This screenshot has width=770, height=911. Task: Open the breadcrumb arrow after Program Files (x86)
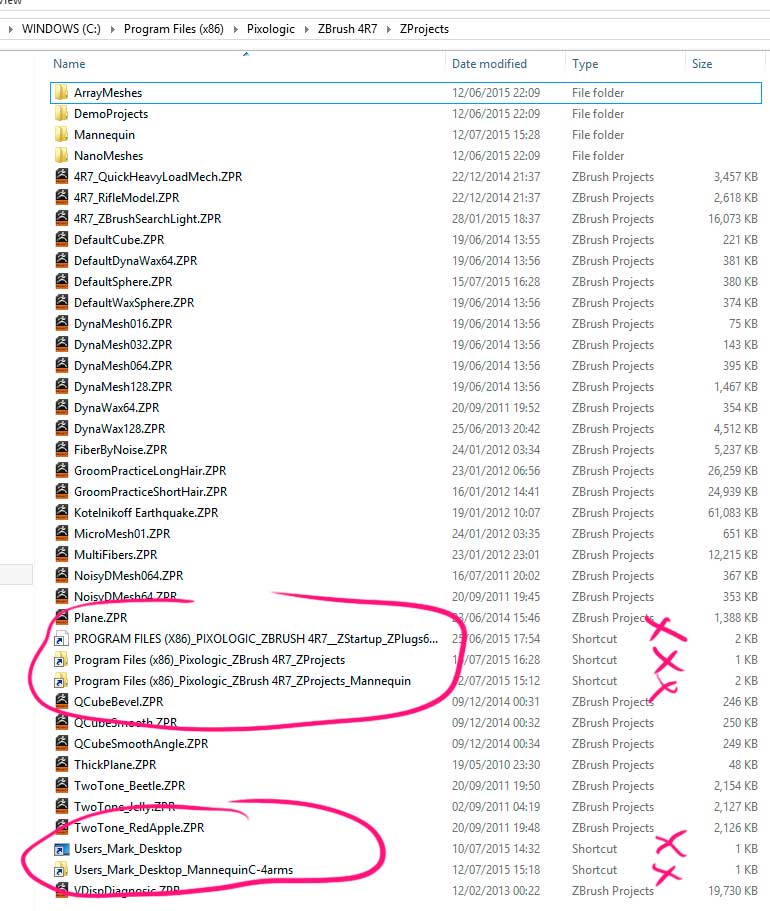point(235,28)
